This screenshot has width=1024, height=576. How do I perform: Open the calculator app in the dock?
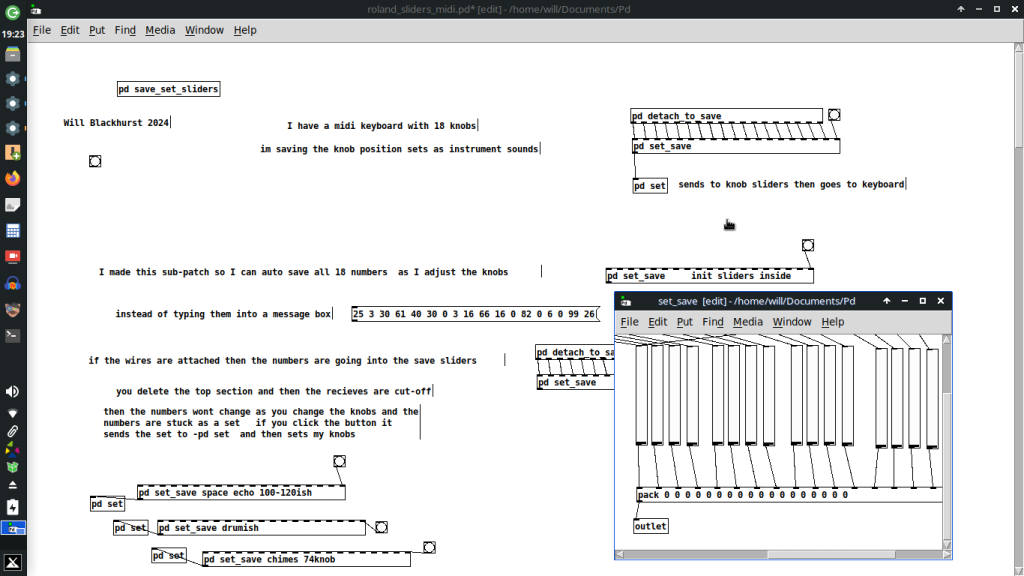point(12,231)
